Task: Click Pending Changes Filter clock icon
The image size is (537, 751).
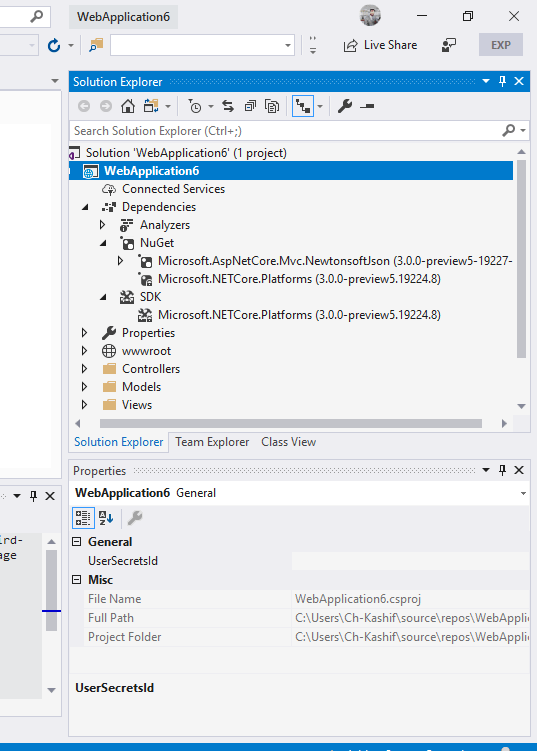Action: point(195,106)
